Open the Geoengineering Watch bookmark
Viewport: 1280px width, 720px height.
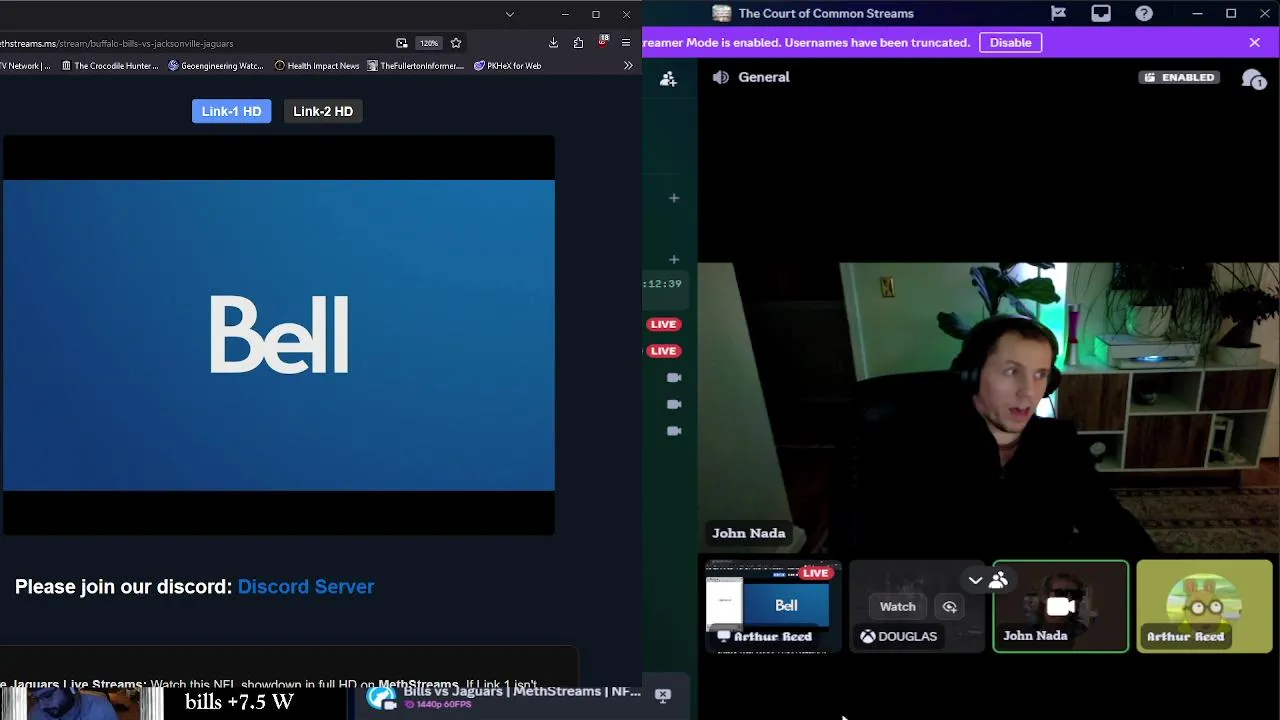(x=216, y=66)
